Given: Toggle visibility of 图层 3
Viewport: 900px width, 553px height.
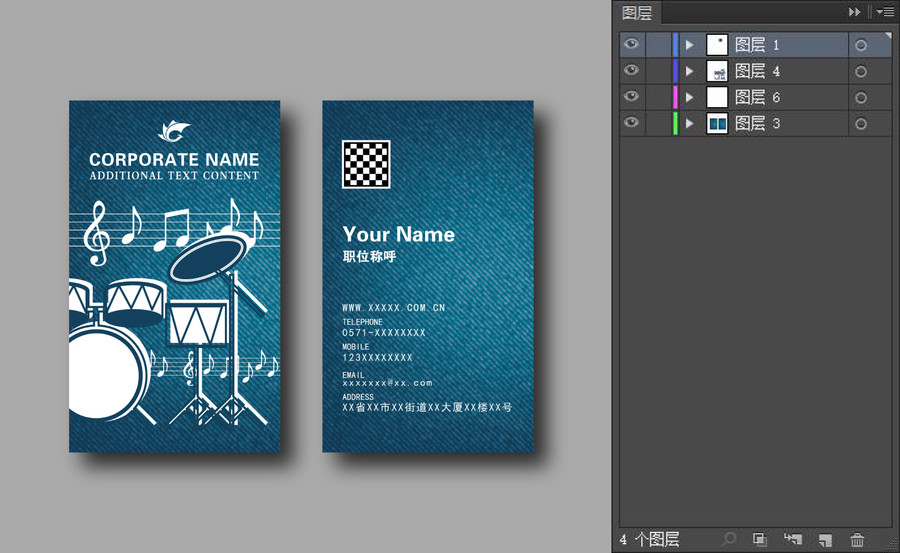Looking at the screenshot, I should (x=631, y=122).
